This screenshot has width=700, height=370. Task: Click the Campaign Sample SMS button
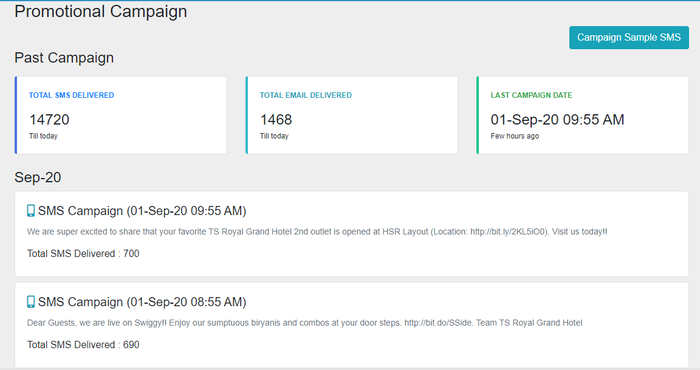(629, 37)
